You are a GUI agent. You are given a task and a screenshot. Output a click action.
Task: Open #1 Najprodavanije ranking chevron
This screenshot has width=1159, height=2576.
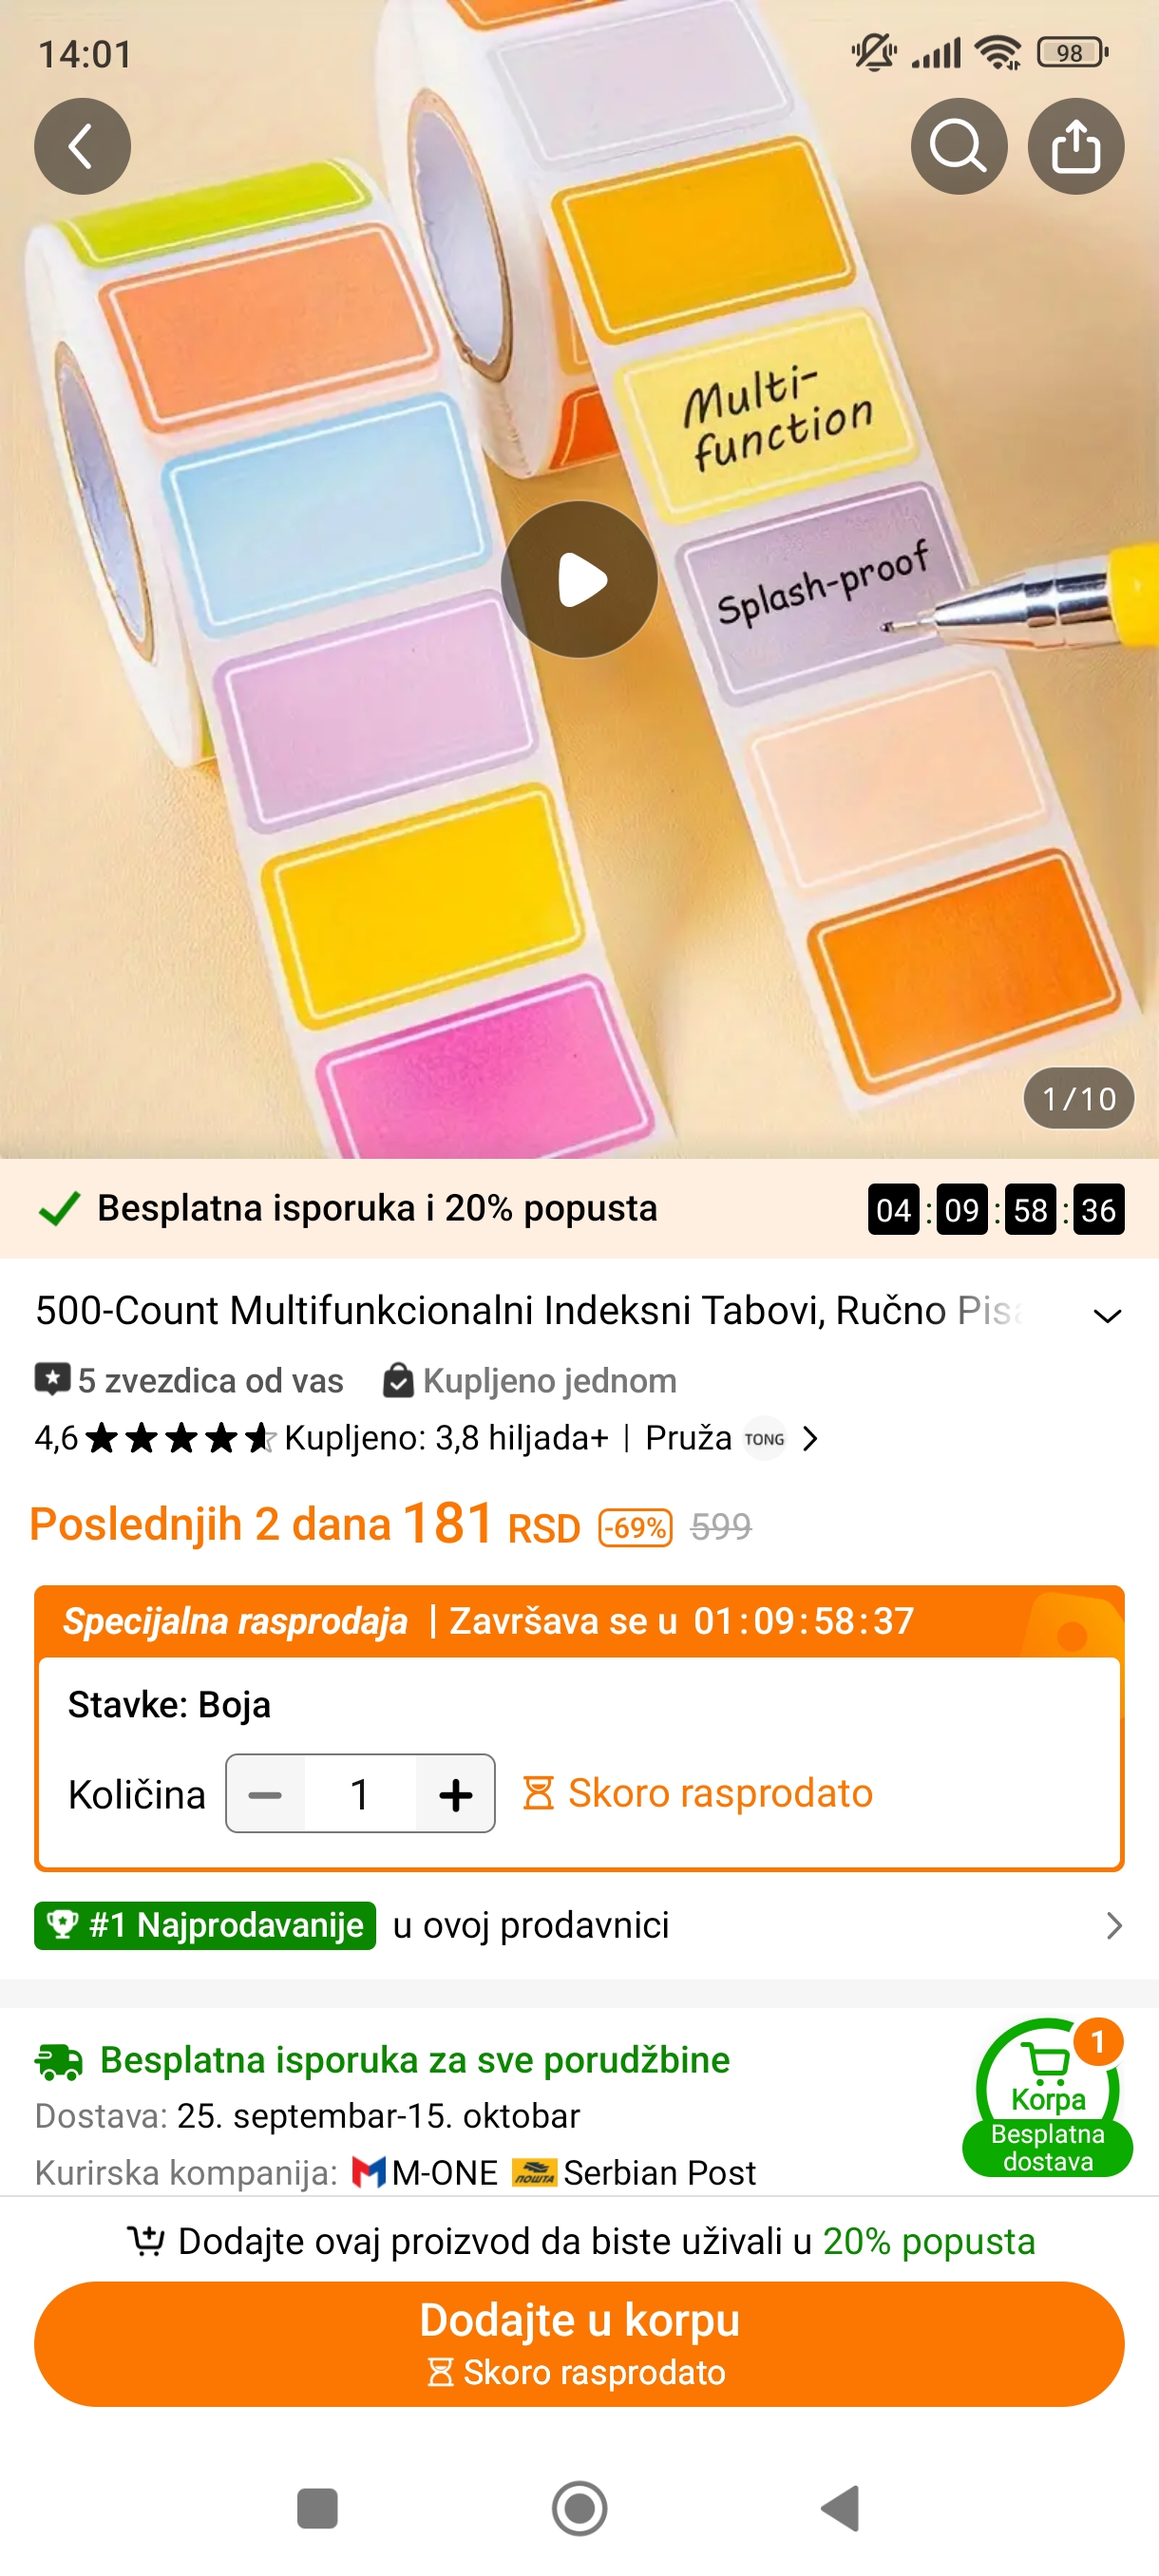(x=1114, y=1925)
